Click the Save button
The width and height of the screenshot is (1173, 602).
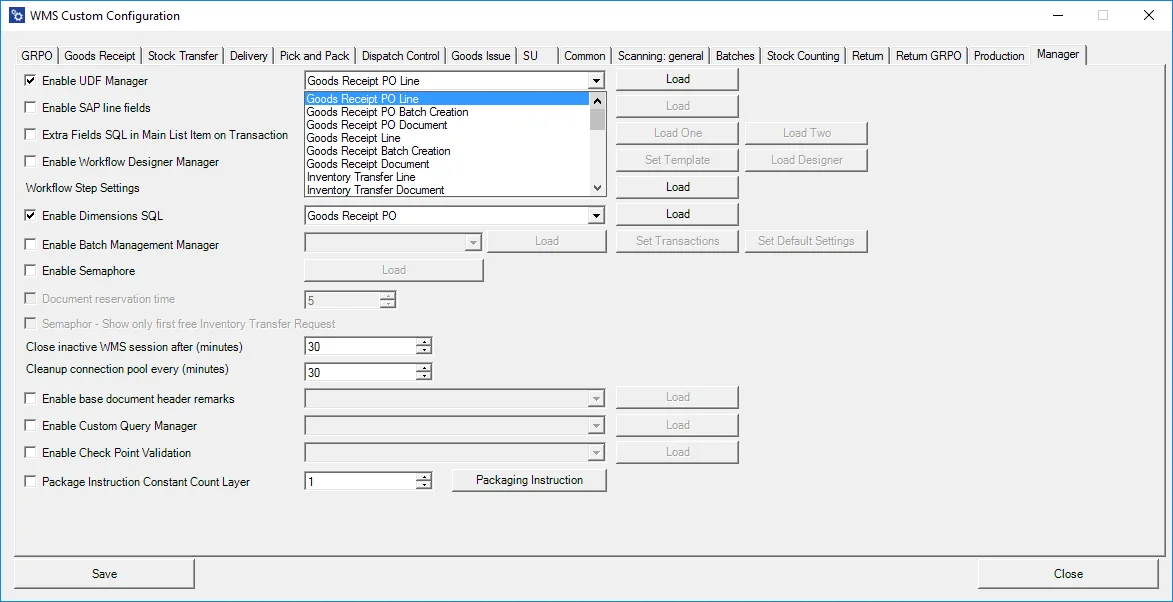[x=104, y=573]
